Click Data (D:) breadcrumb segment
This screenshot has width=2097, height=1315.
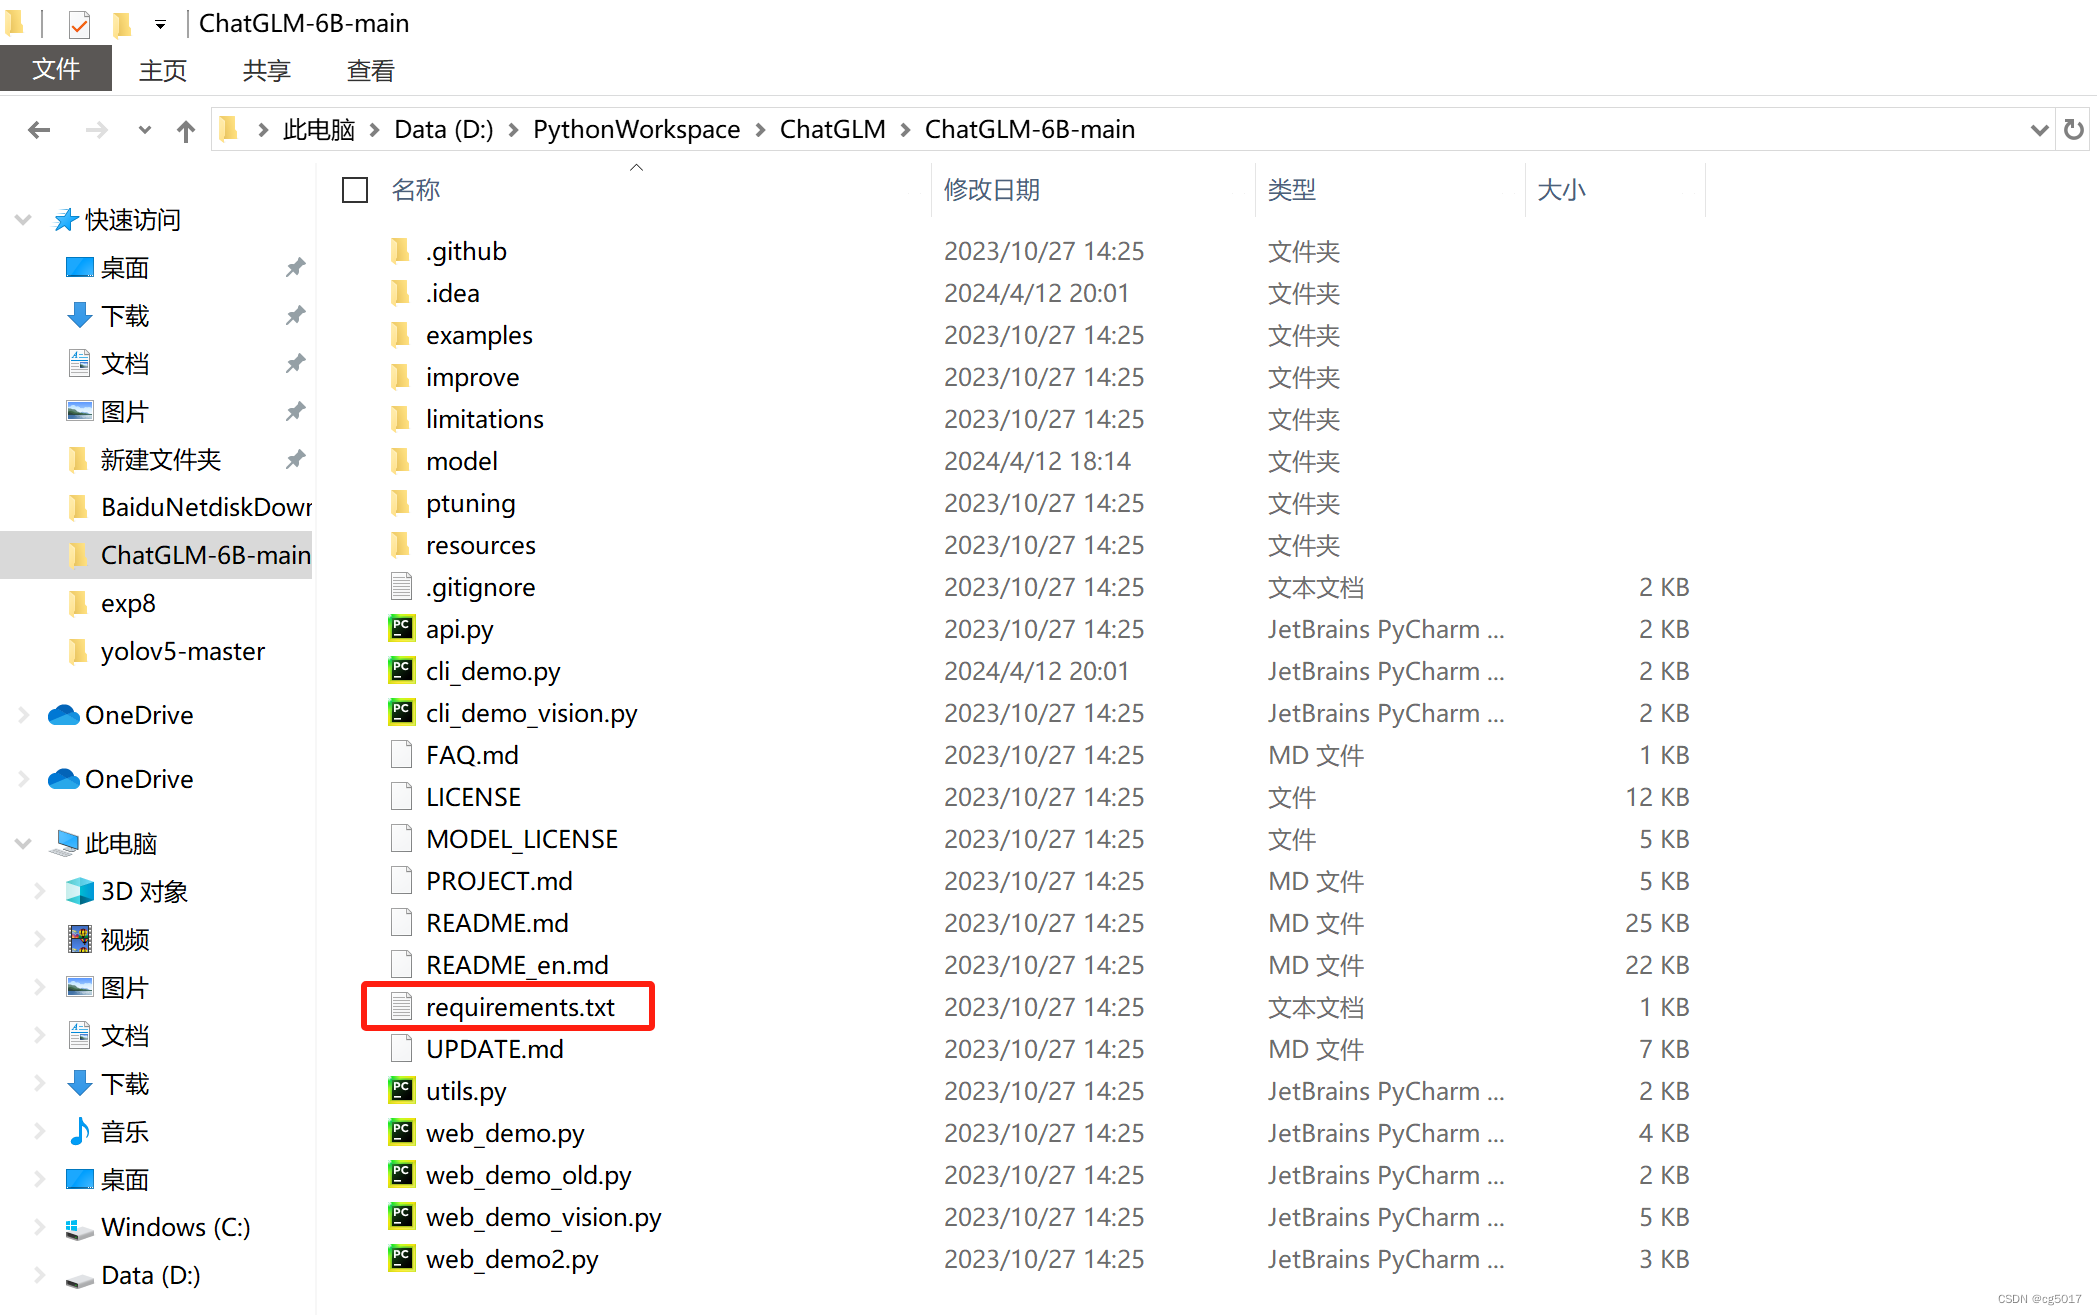[x=444, y=130]
